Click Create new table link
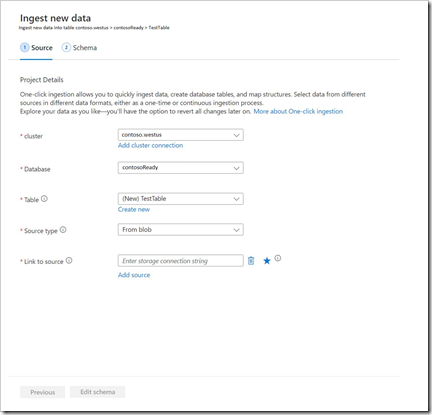432x415 pixels. (134, 209)
